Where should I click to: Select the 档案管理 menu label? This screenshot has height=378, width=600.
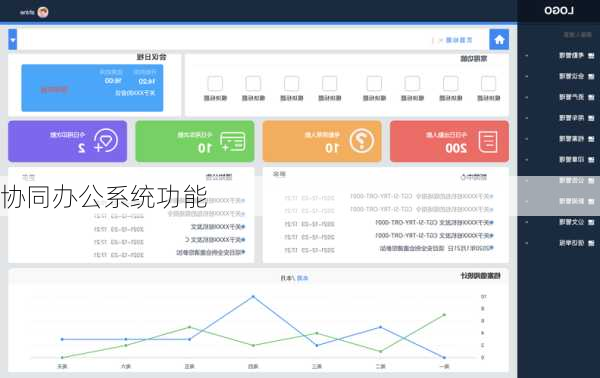572,139
